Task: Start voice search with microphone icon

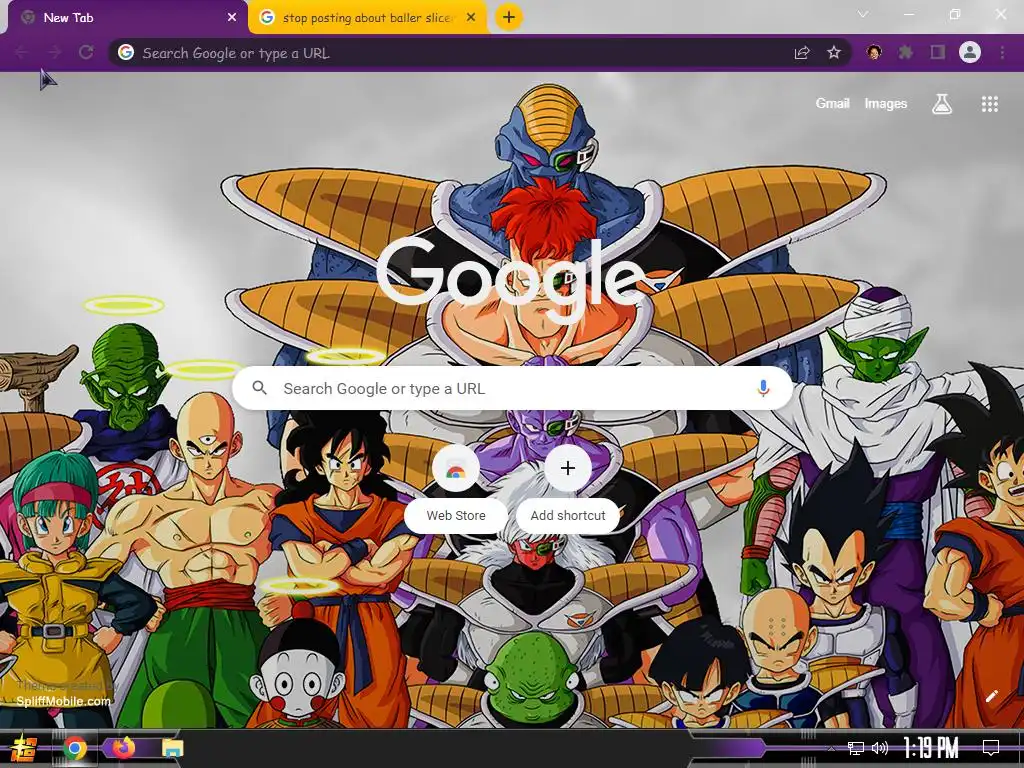Action: [763, 388]
